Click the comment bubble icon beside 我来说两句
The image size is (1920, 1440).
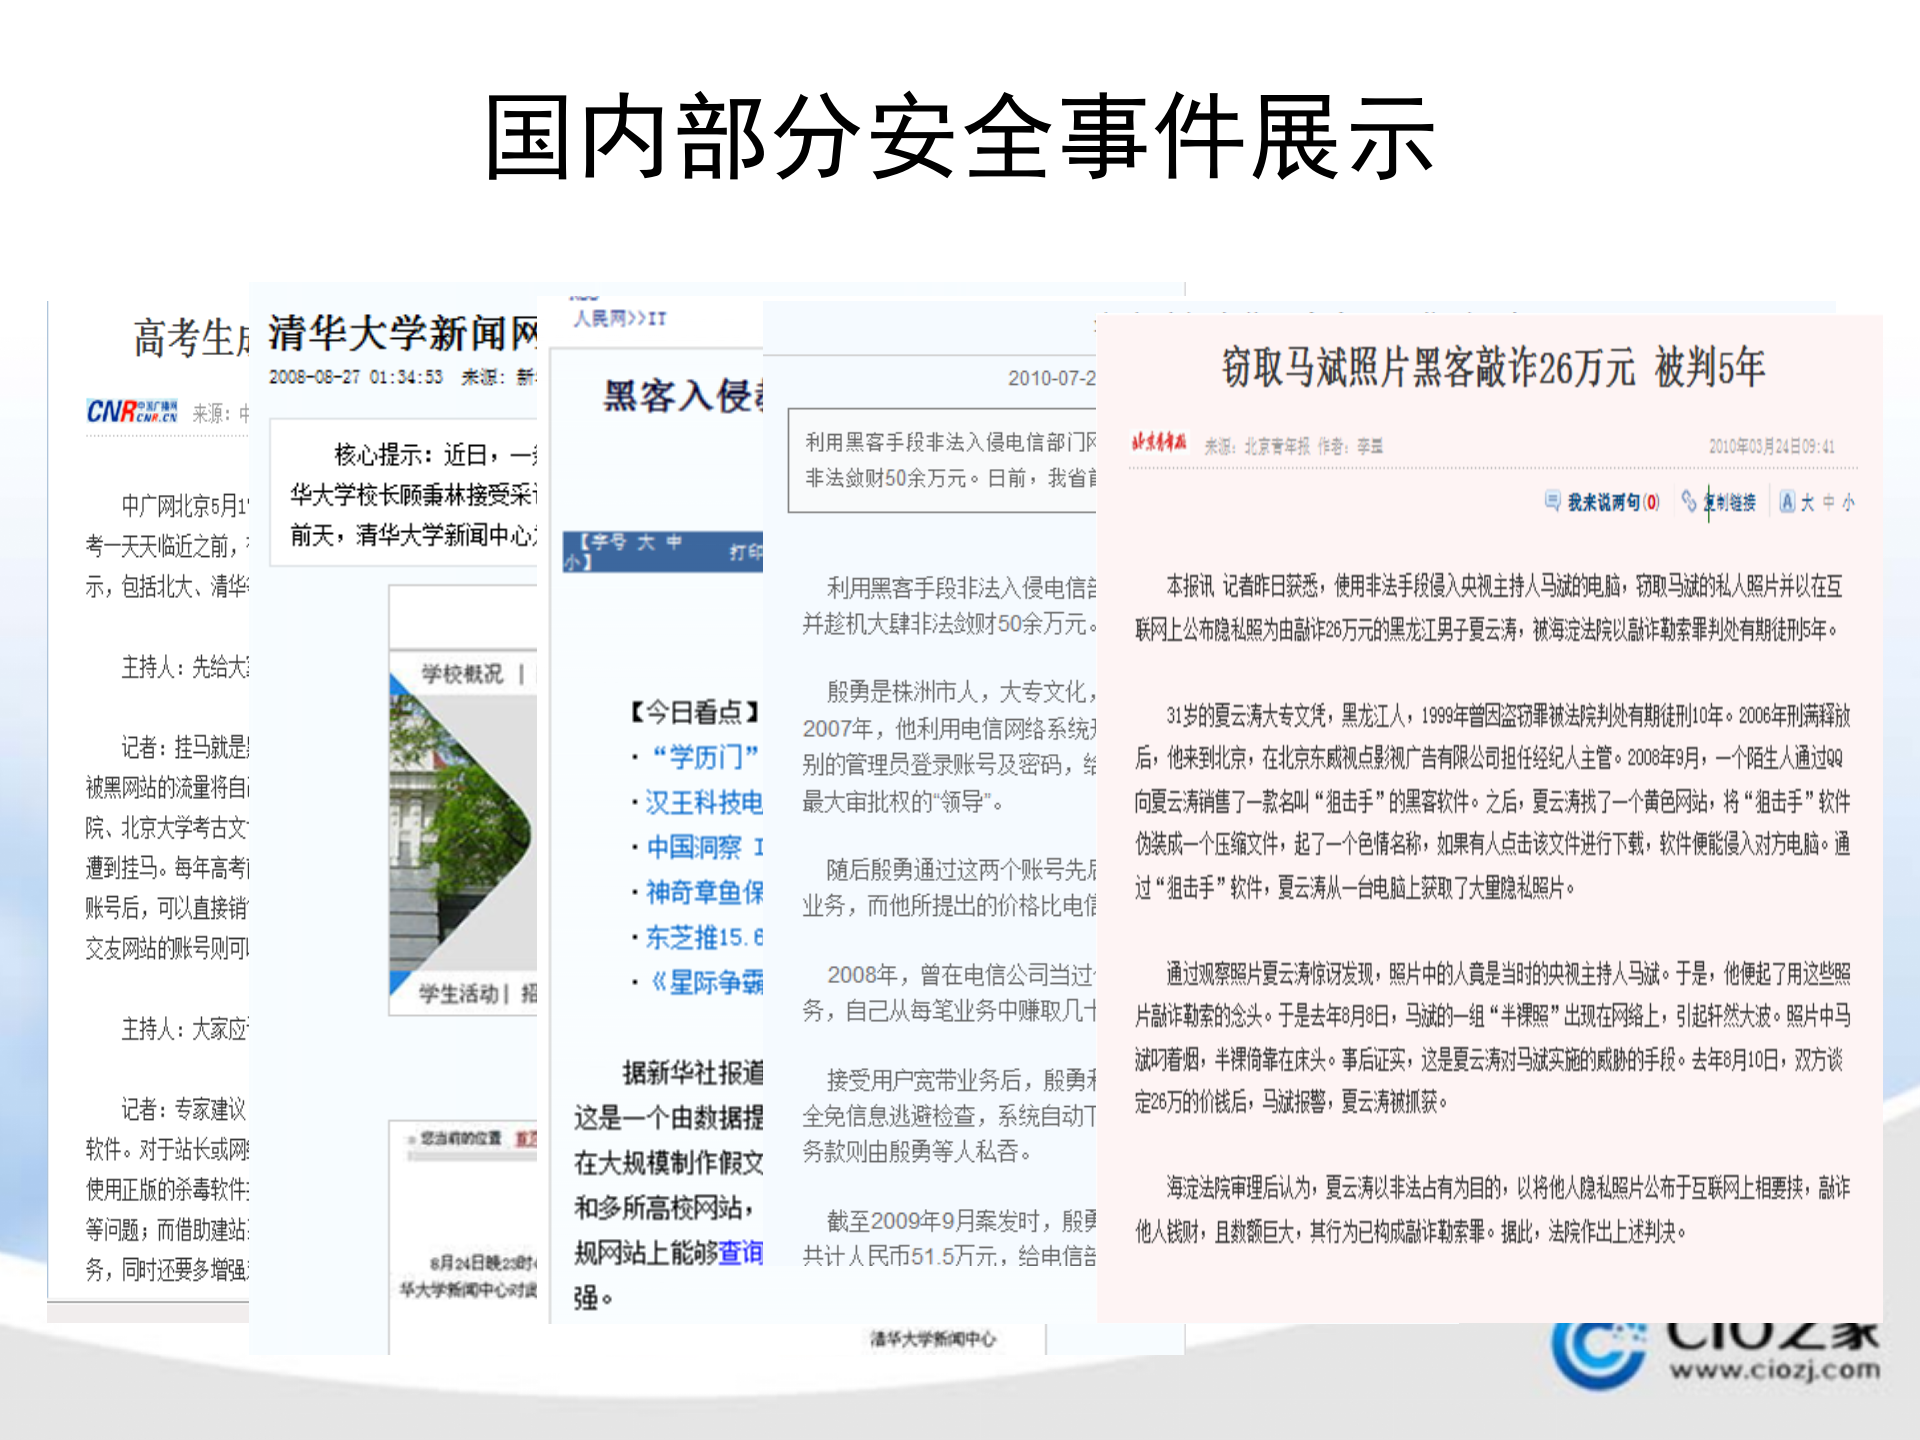[1554, 499]
